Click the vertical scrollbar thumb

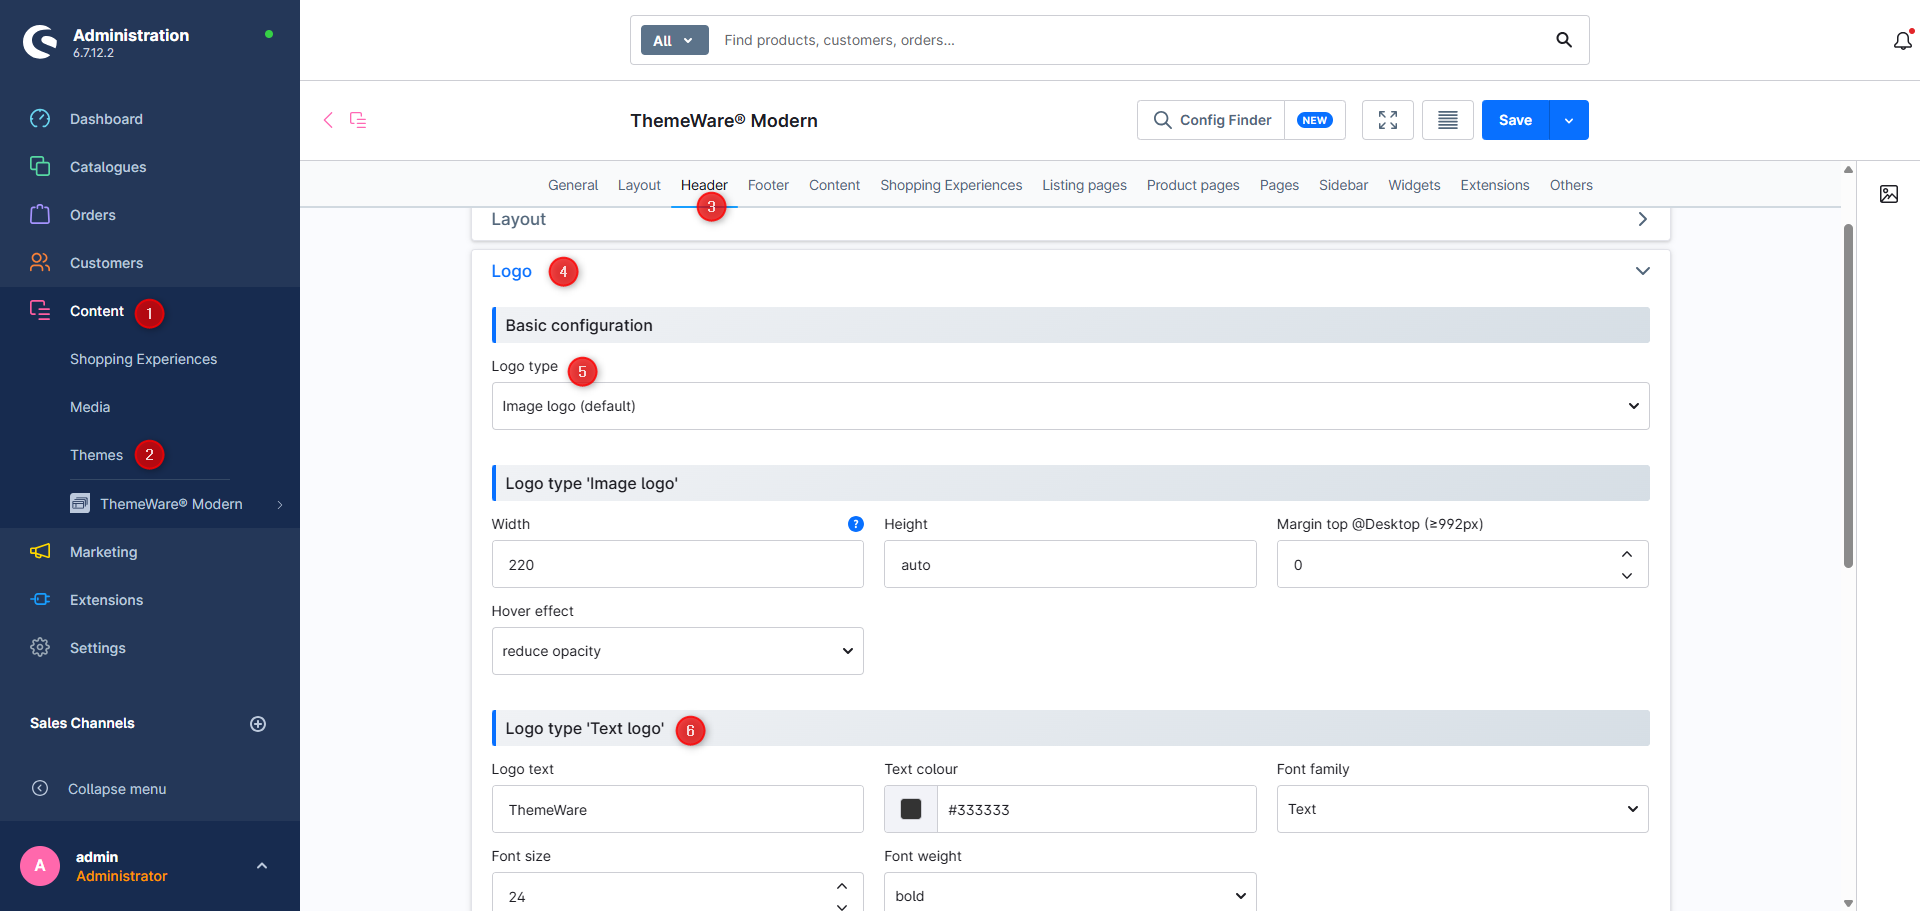[x=1848, y=396]
